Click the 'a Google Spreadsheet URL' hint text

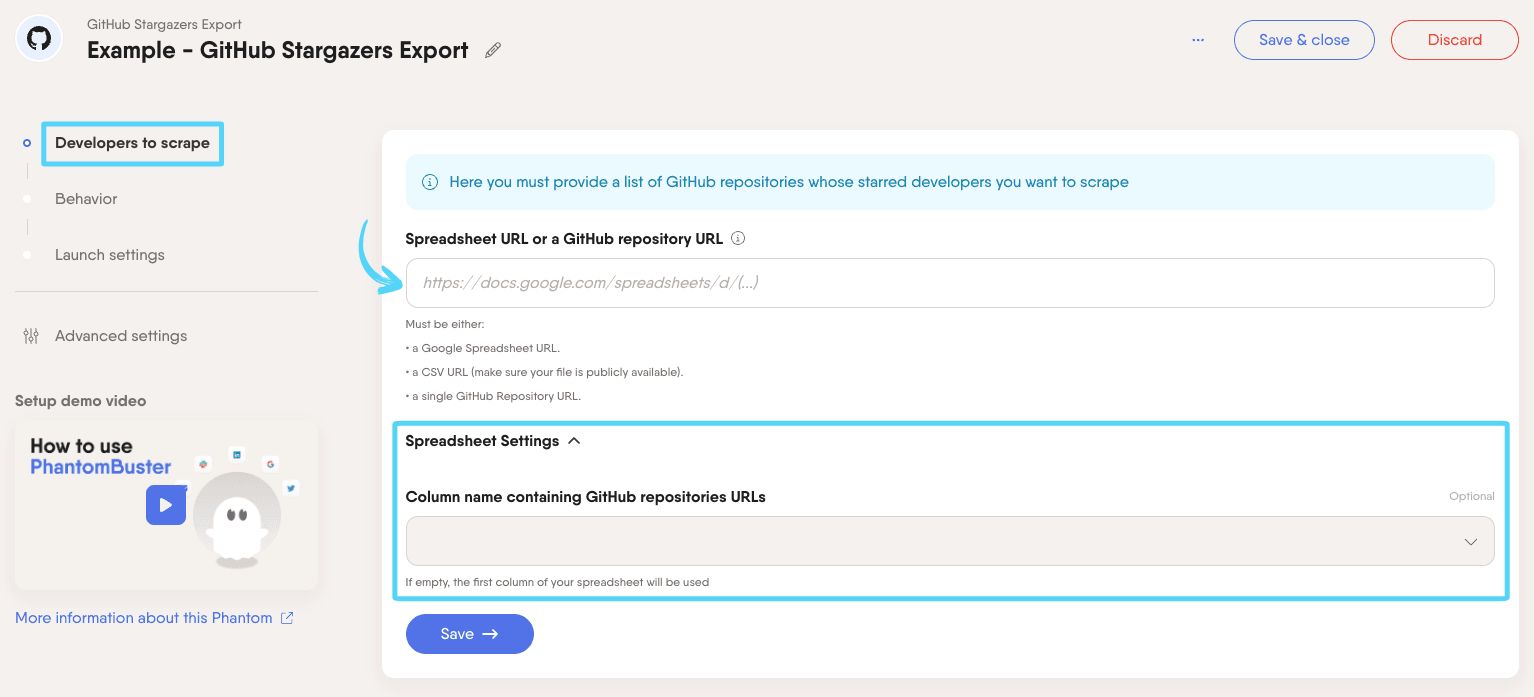(x=483, y=348)
